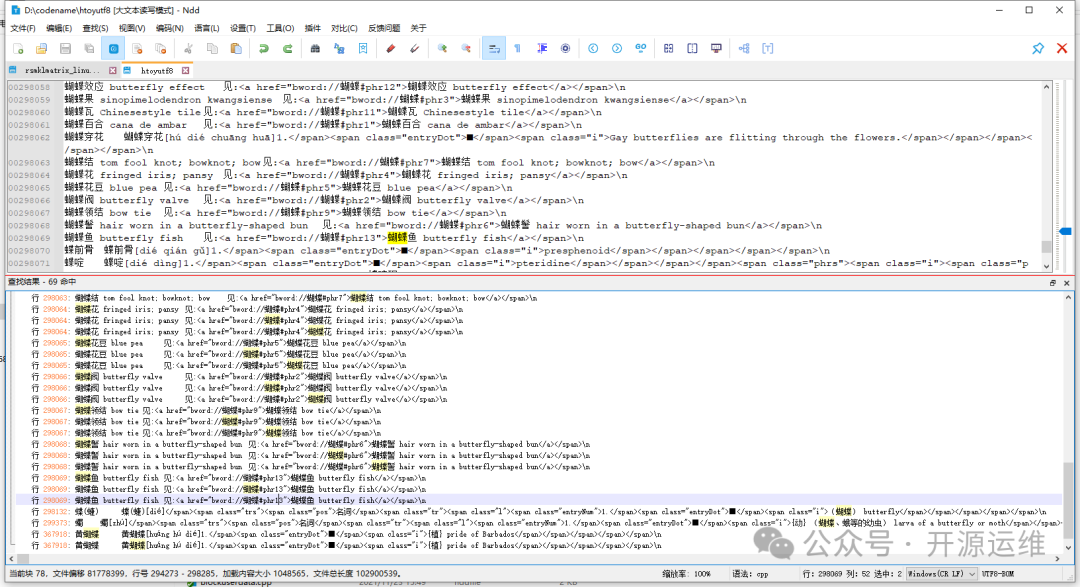This screenshot has height=587, width=1080.
Task: Open the 视图(V) menu
Action: 132,28
